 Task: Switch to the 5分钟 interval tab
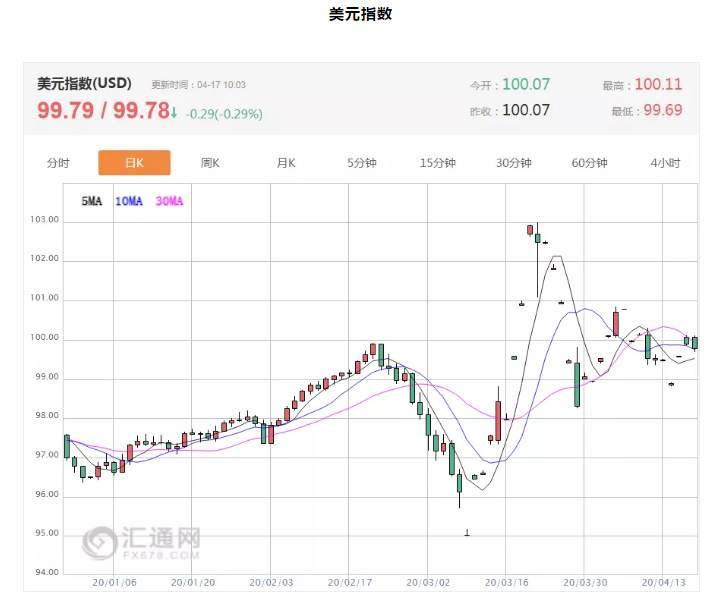(362, 163)
